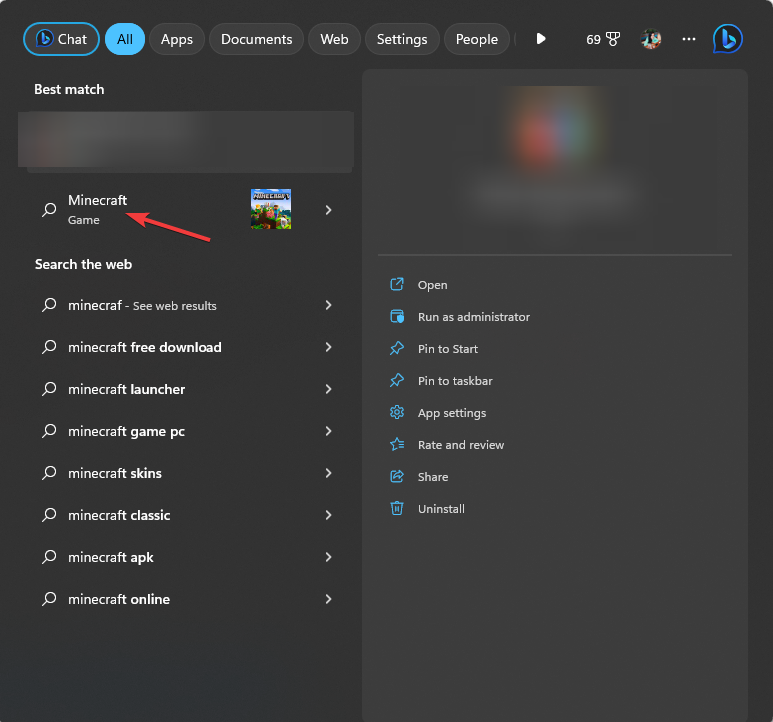Open App settings action
This screenshot has width=773, height=722.
[x=452, y=413]
